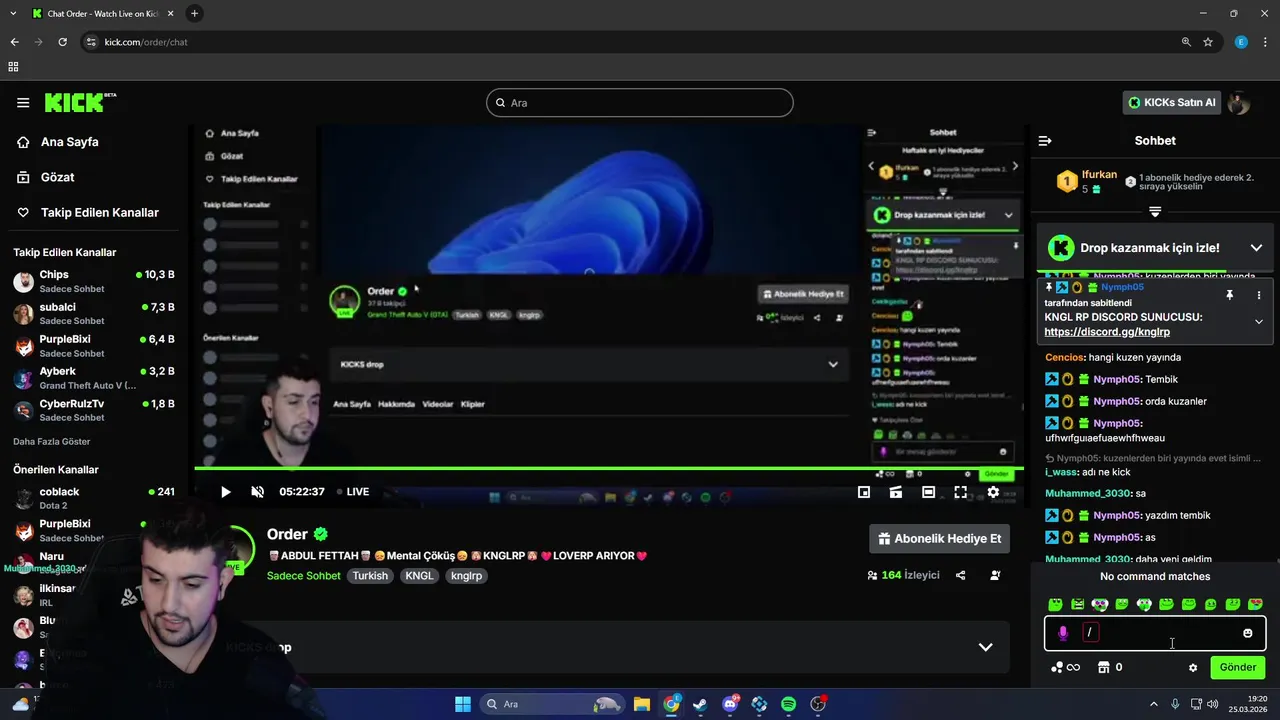Viewport: 1280px width, 720px height.
Task: Toggle fullscreen in the video player
Action: (960, 492)
